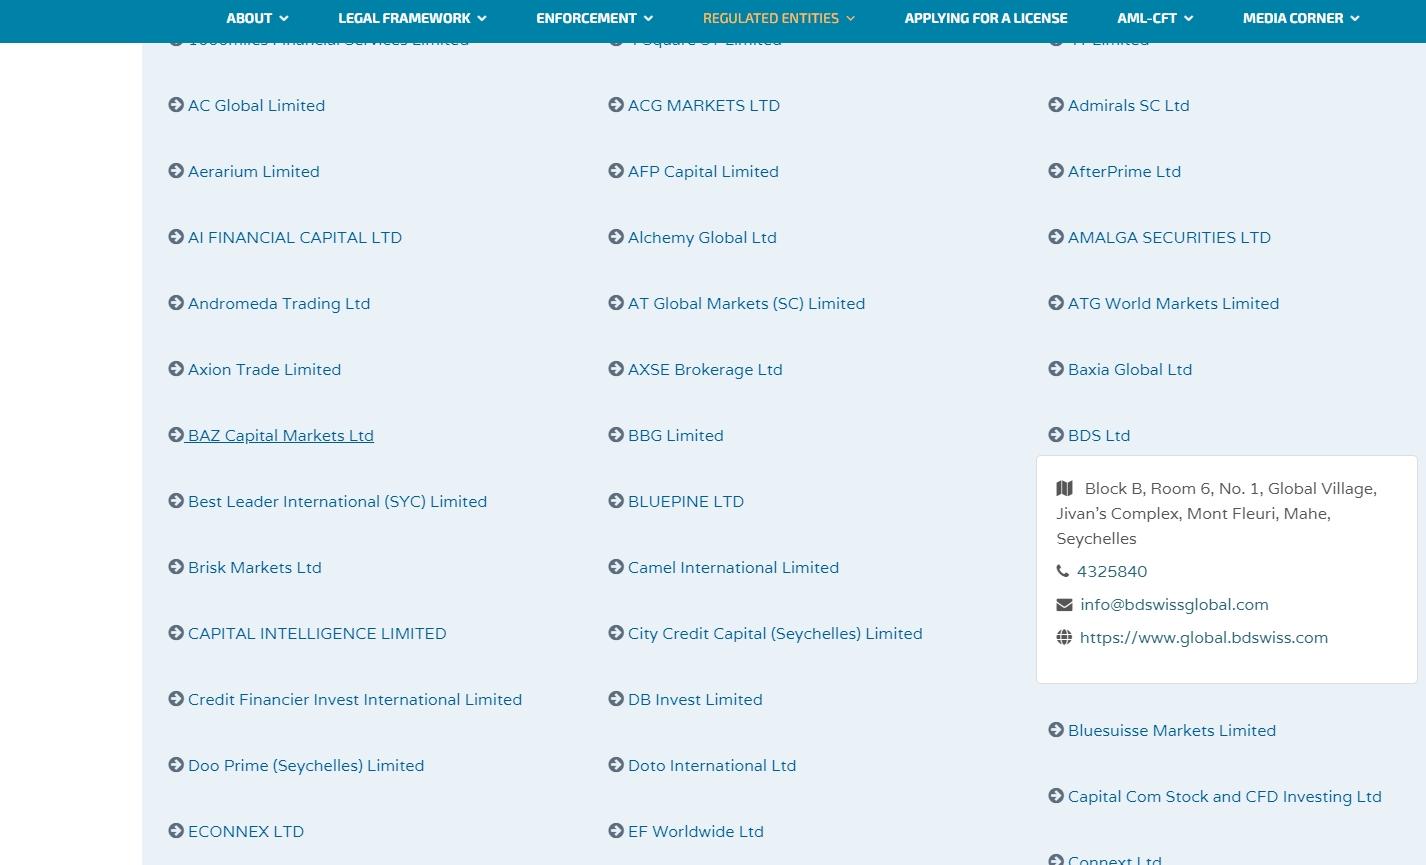
Task: Expand the MEDIA CORNER menu chevron
Action: [1354, 18]
